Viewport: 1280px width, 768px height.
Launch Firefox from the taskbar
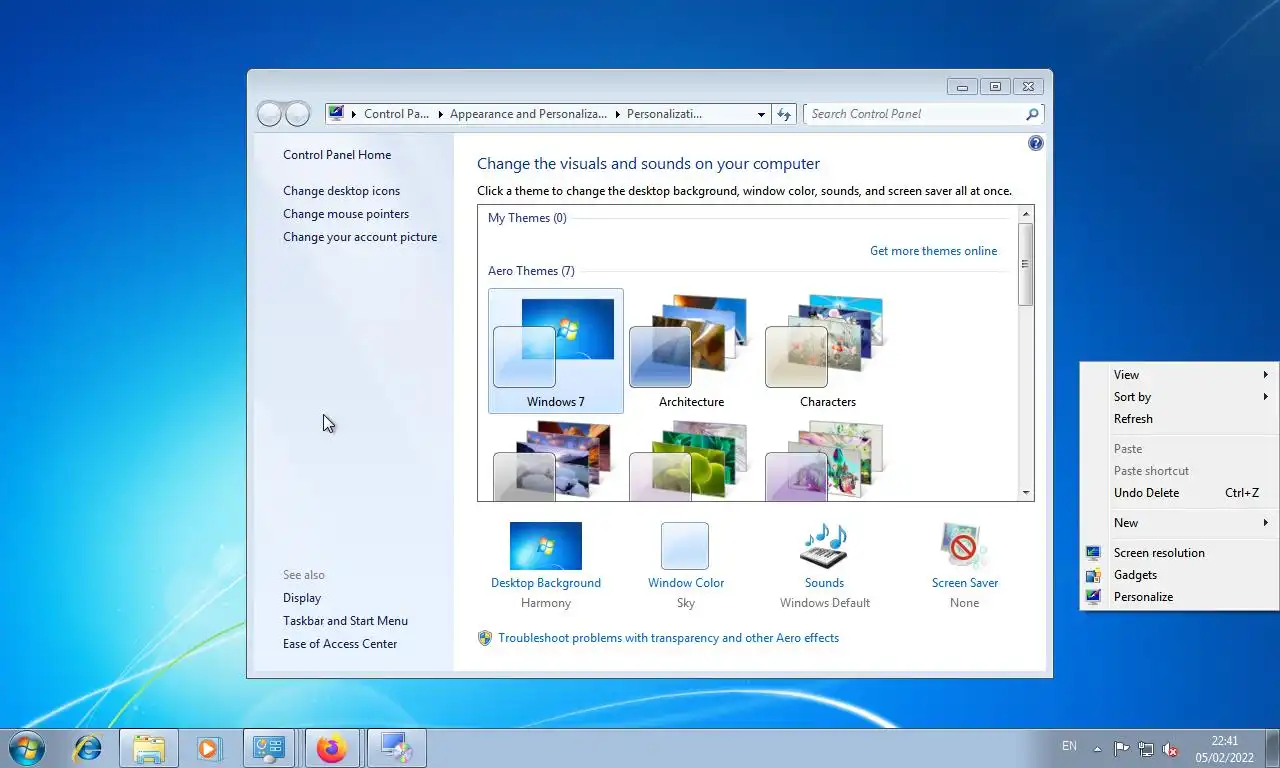click(x=331, y=748)
